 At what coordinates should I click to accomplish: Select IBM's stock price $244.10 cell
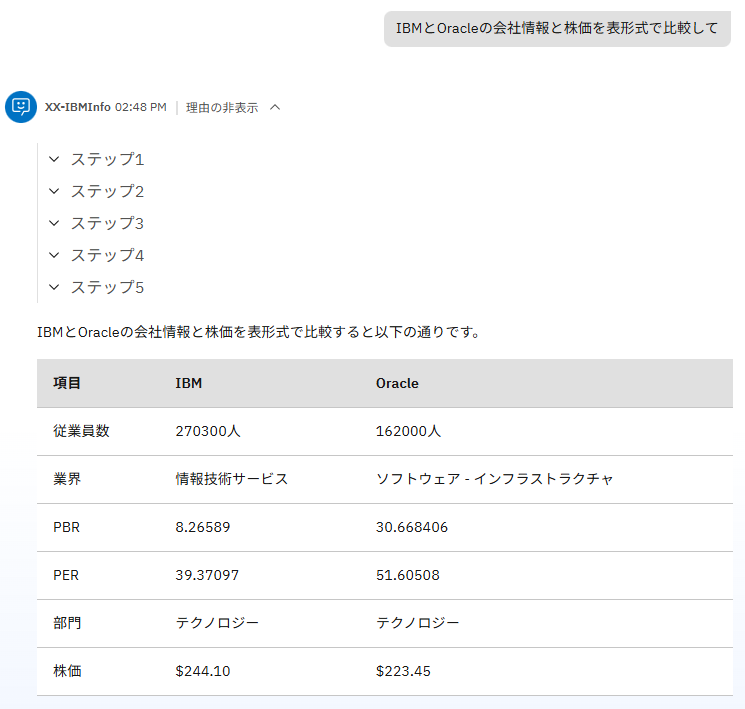coord(202,671)
